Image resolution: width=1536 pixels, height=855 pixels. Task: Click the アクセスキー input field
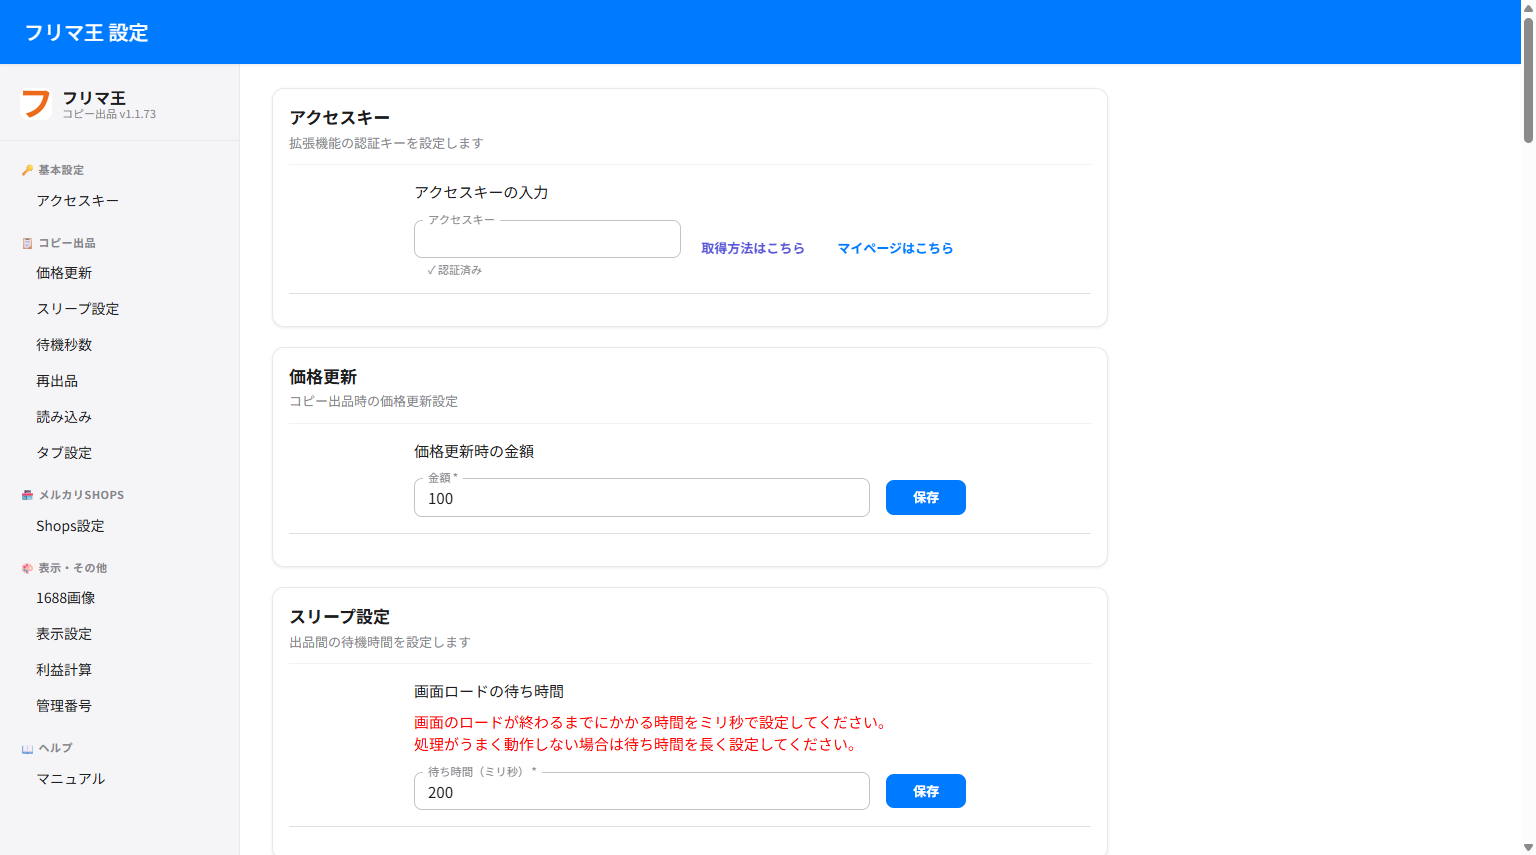pyautogui.click(x=546, y=239)
